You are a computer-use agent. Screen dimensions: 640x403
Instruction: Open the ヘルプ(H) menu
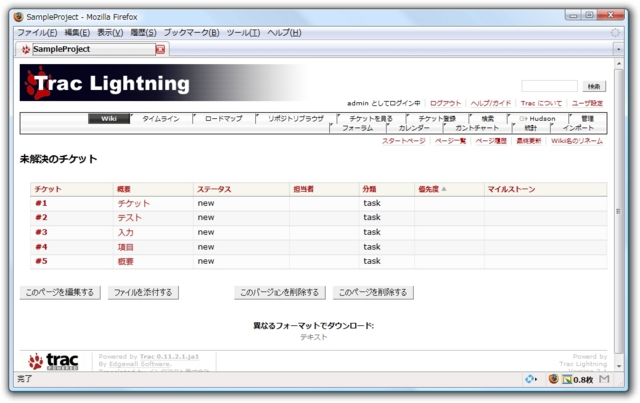point(284,33)
